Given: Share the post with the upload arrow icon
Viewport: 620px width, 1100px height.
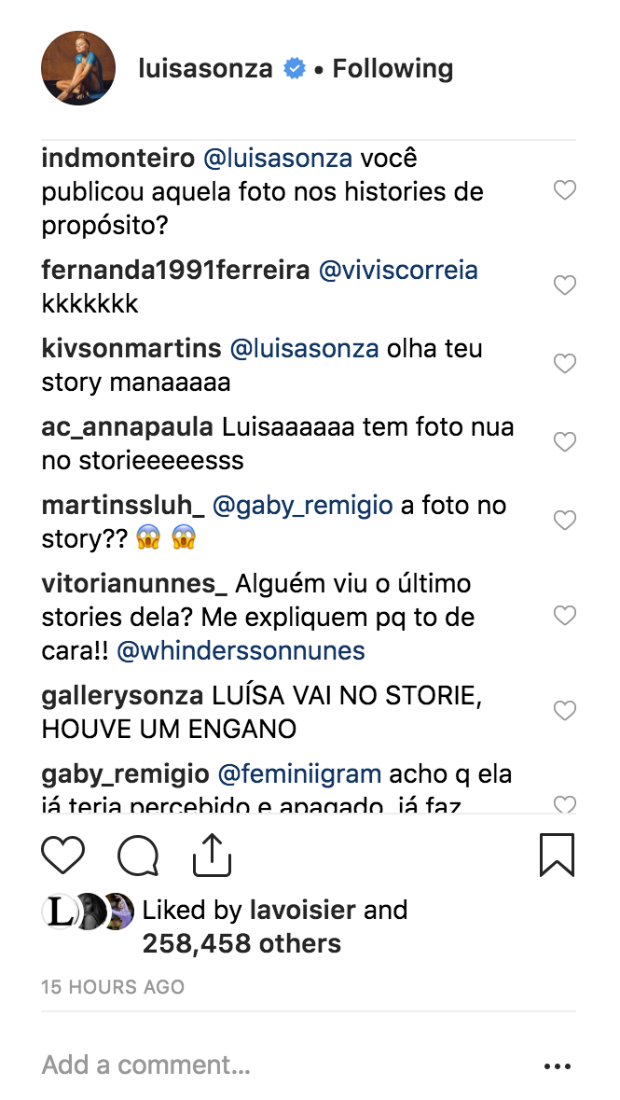Looking at the screenshot, I should [211, 856].
